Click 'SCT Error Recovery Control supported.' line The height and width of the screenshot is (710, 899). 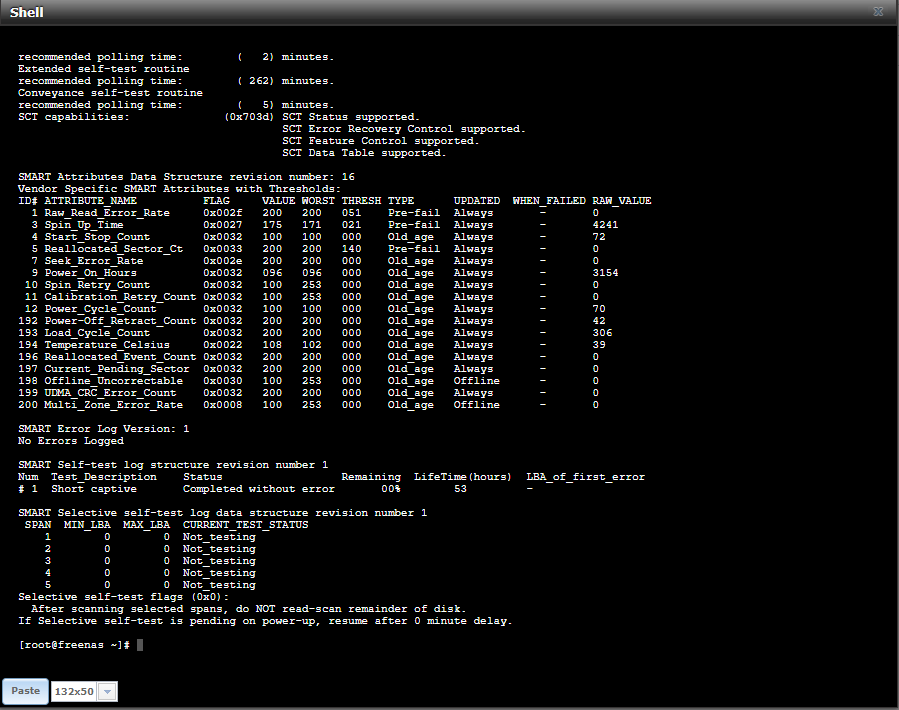coord(404,129)
